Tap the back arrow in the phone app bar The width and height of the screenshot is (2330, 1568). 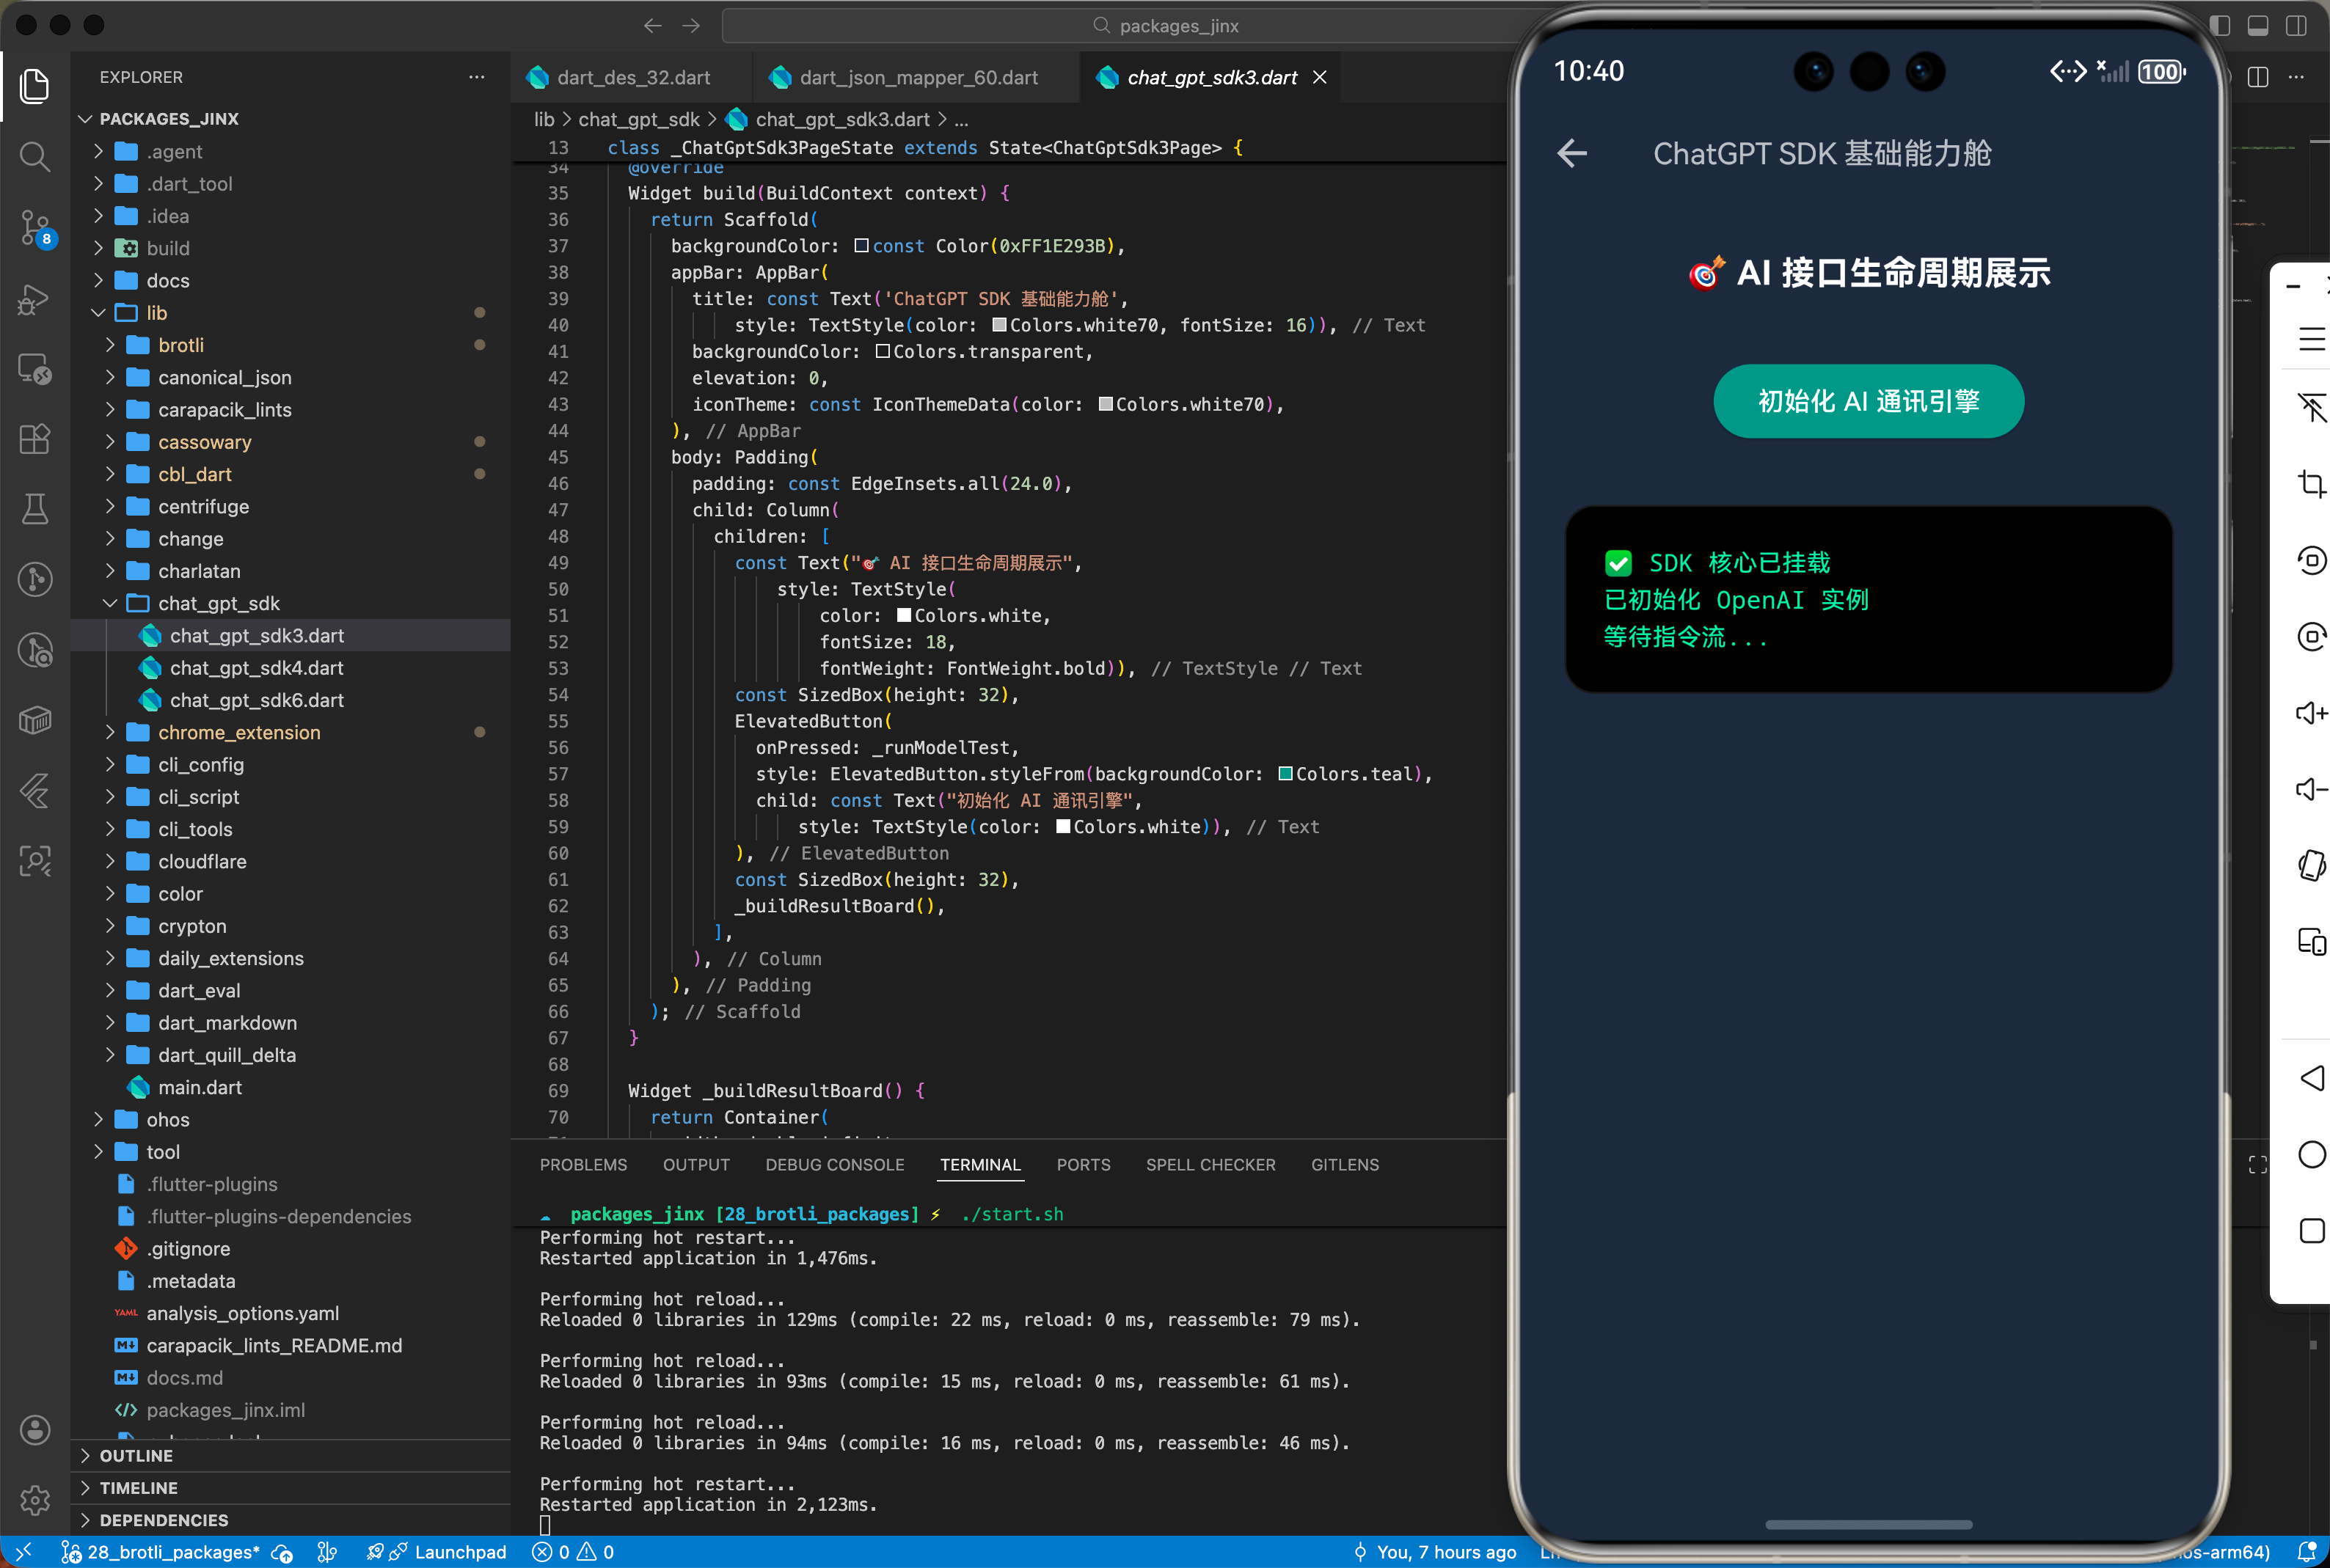pos(1572,153)
